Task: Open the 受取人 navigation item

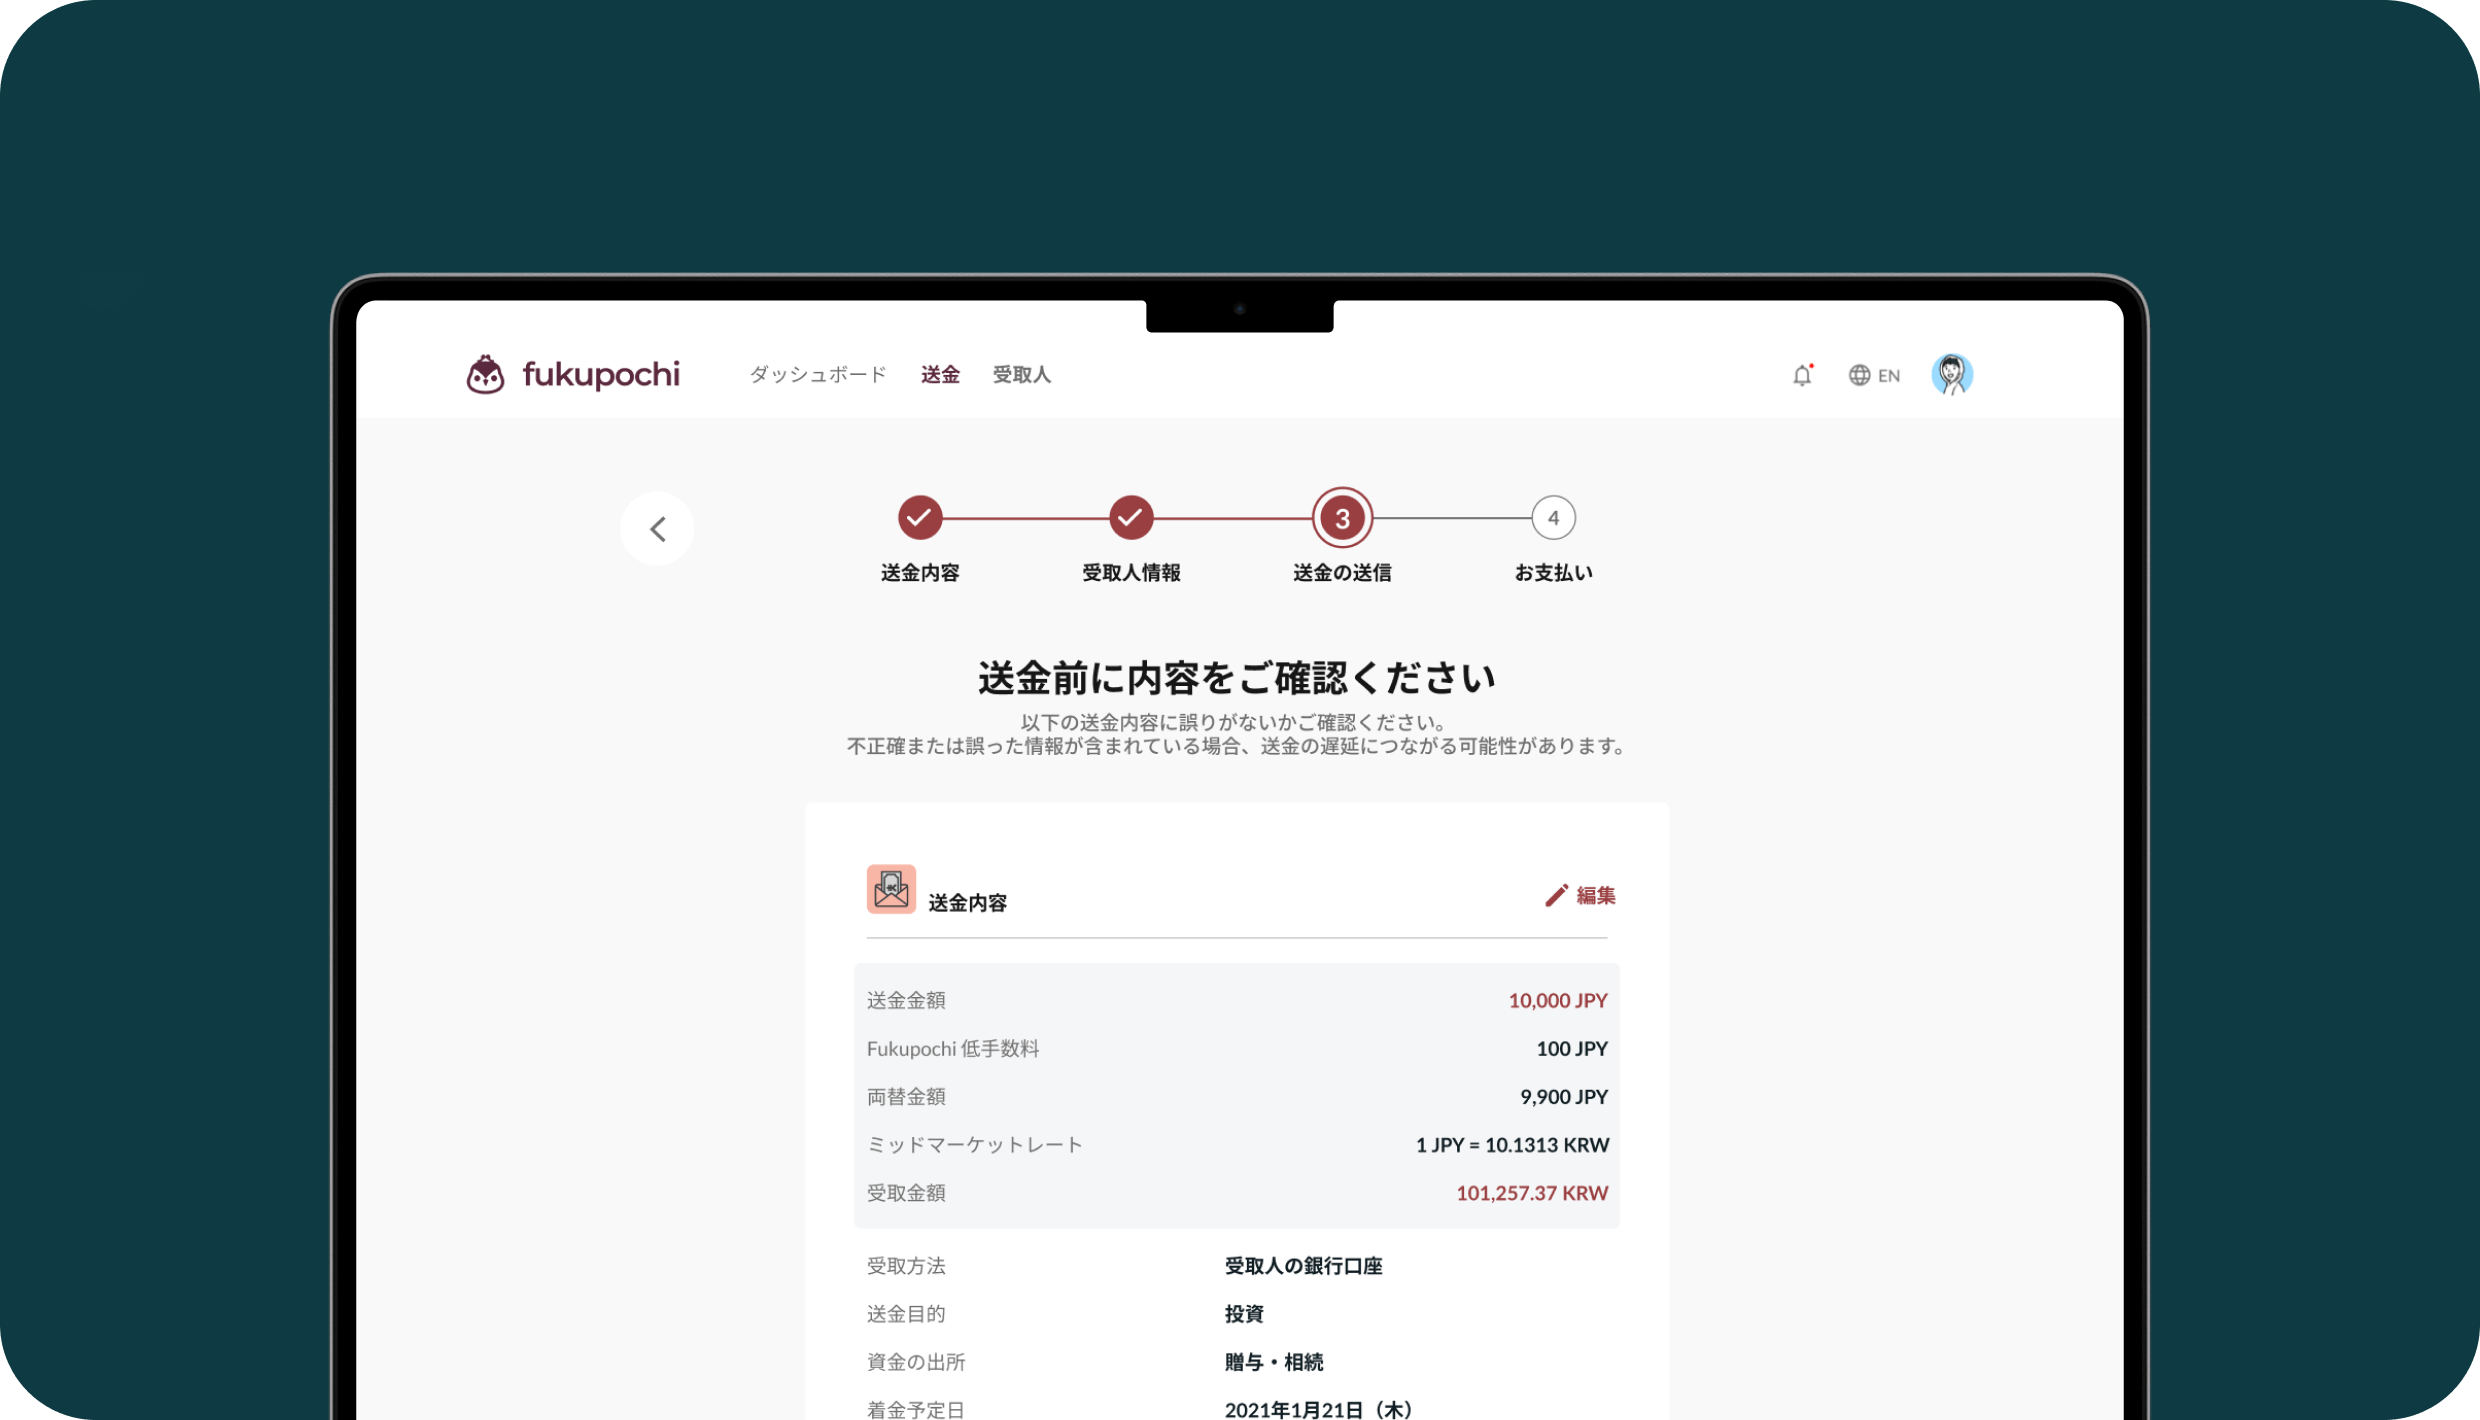Action: tap(1021, 375)
